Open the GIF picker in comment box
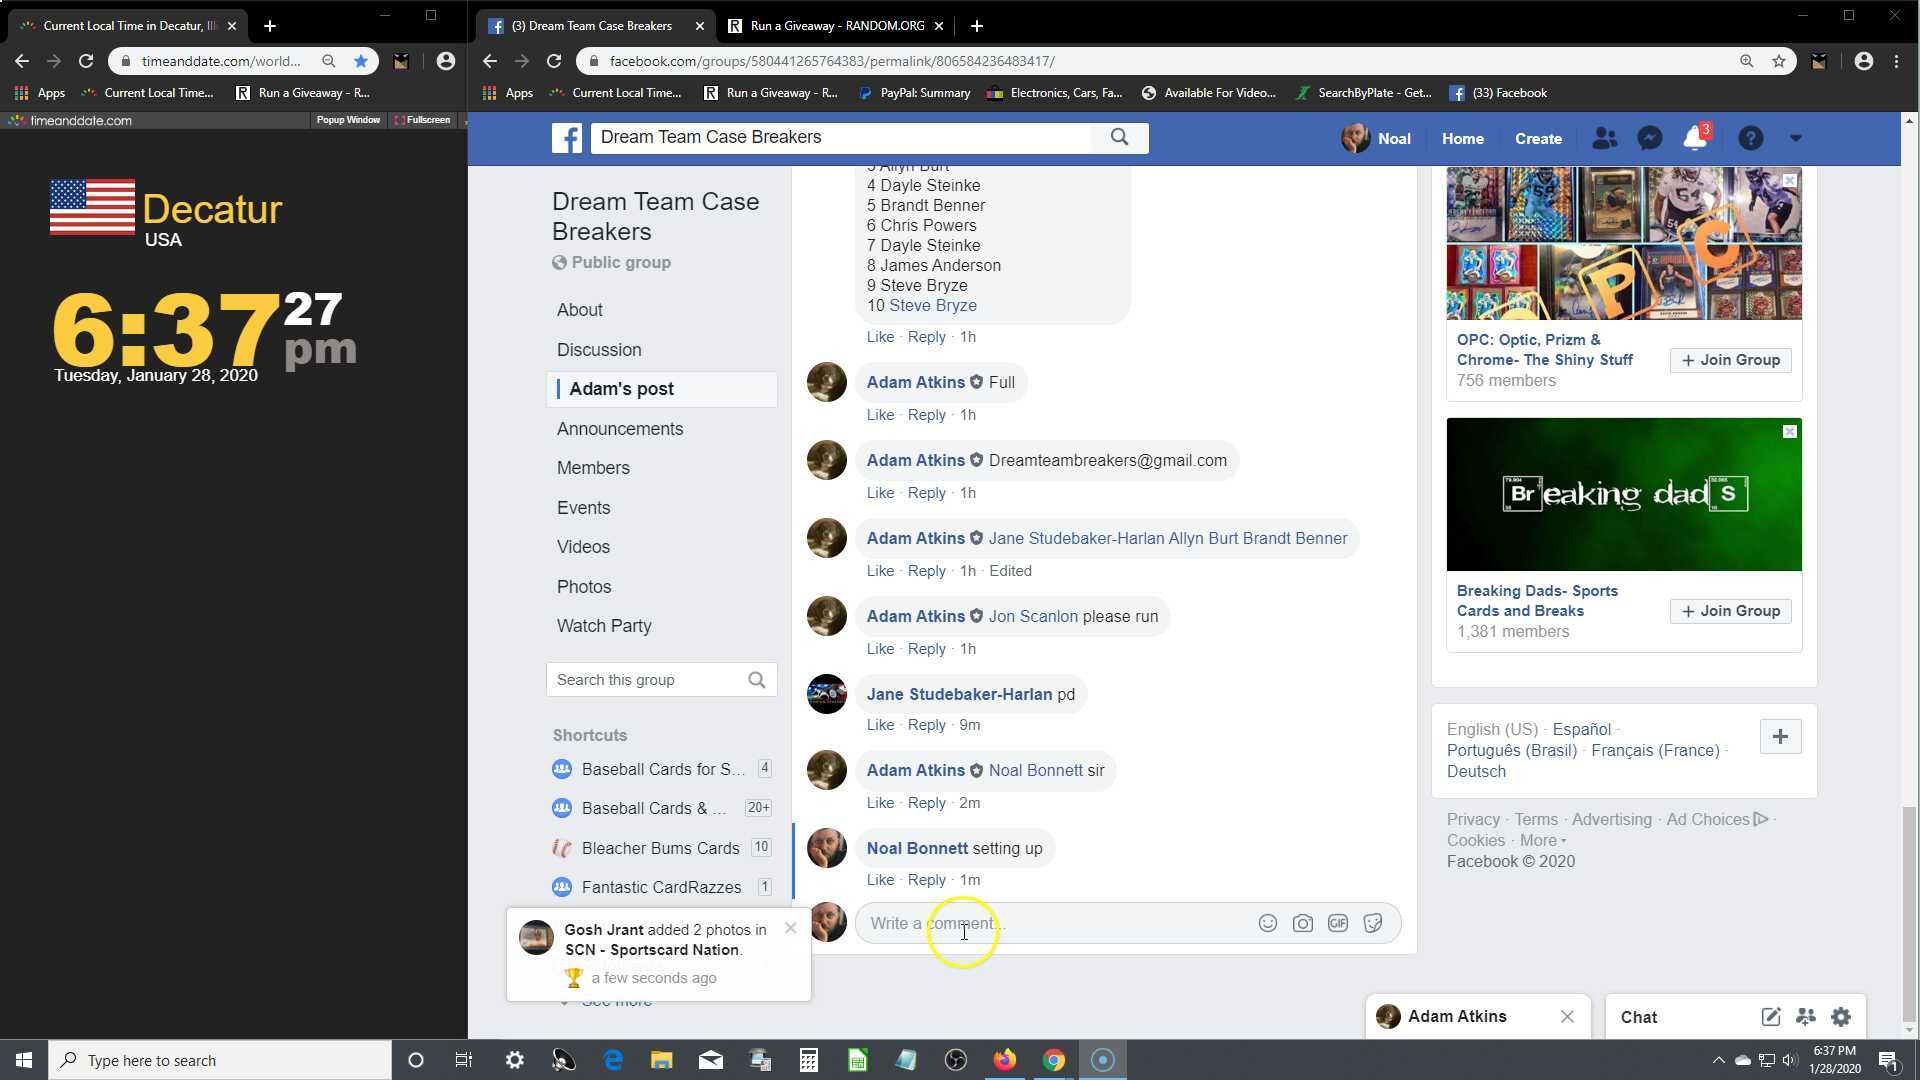This screenshot has height=1080, width=1920. 1337,923
